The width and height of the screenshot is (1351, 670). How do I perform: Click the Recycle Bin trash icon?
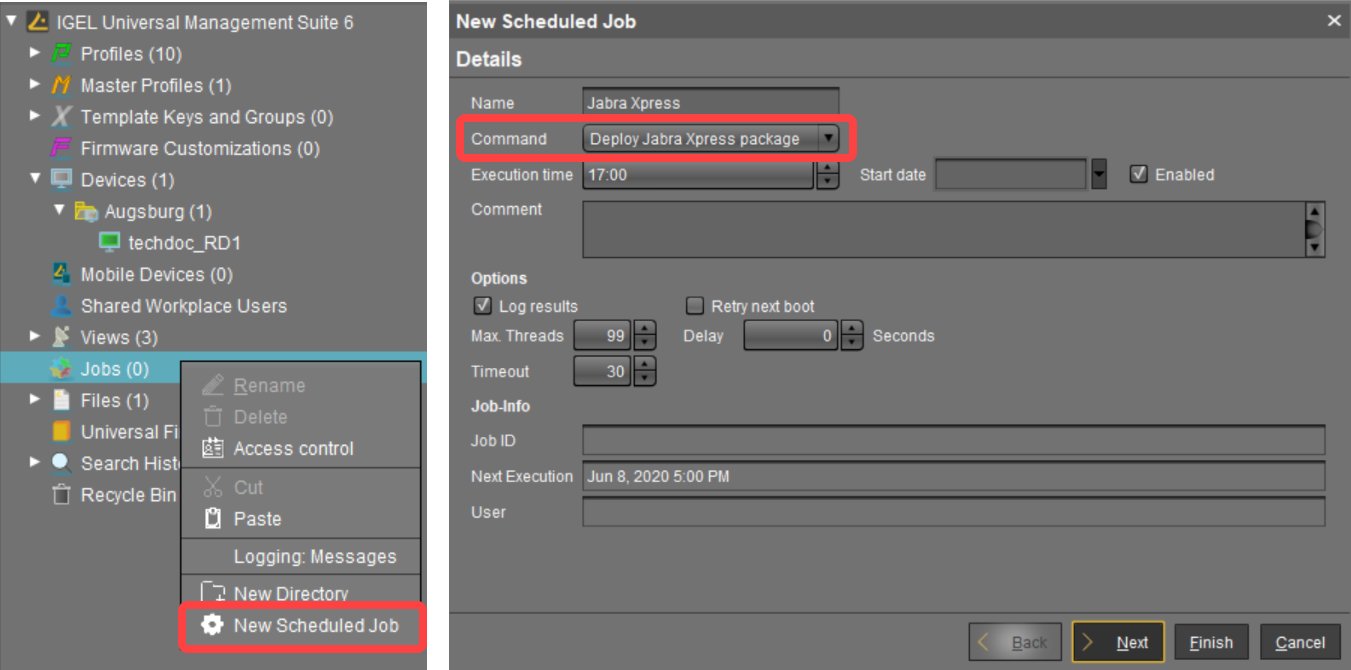tap(62, 495)
